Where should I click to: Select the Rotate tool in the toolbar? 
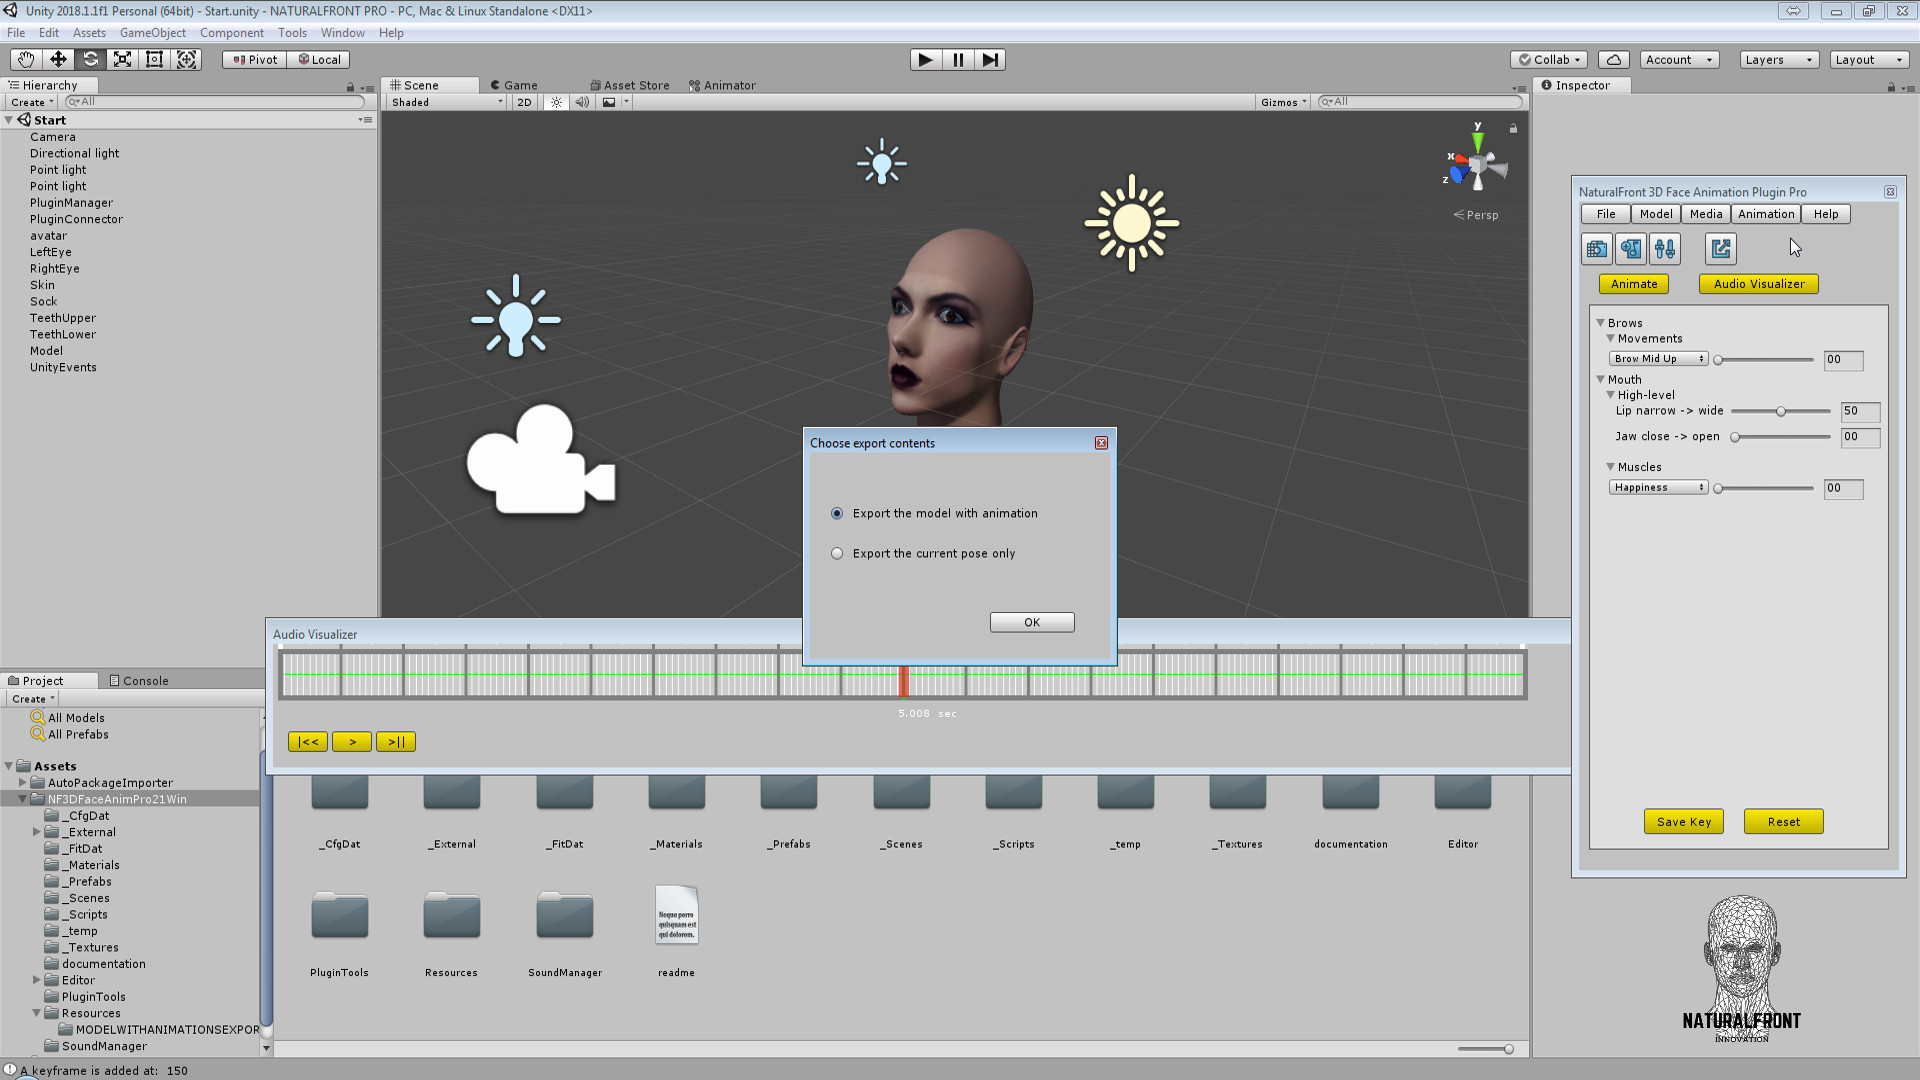click(90, 59)
